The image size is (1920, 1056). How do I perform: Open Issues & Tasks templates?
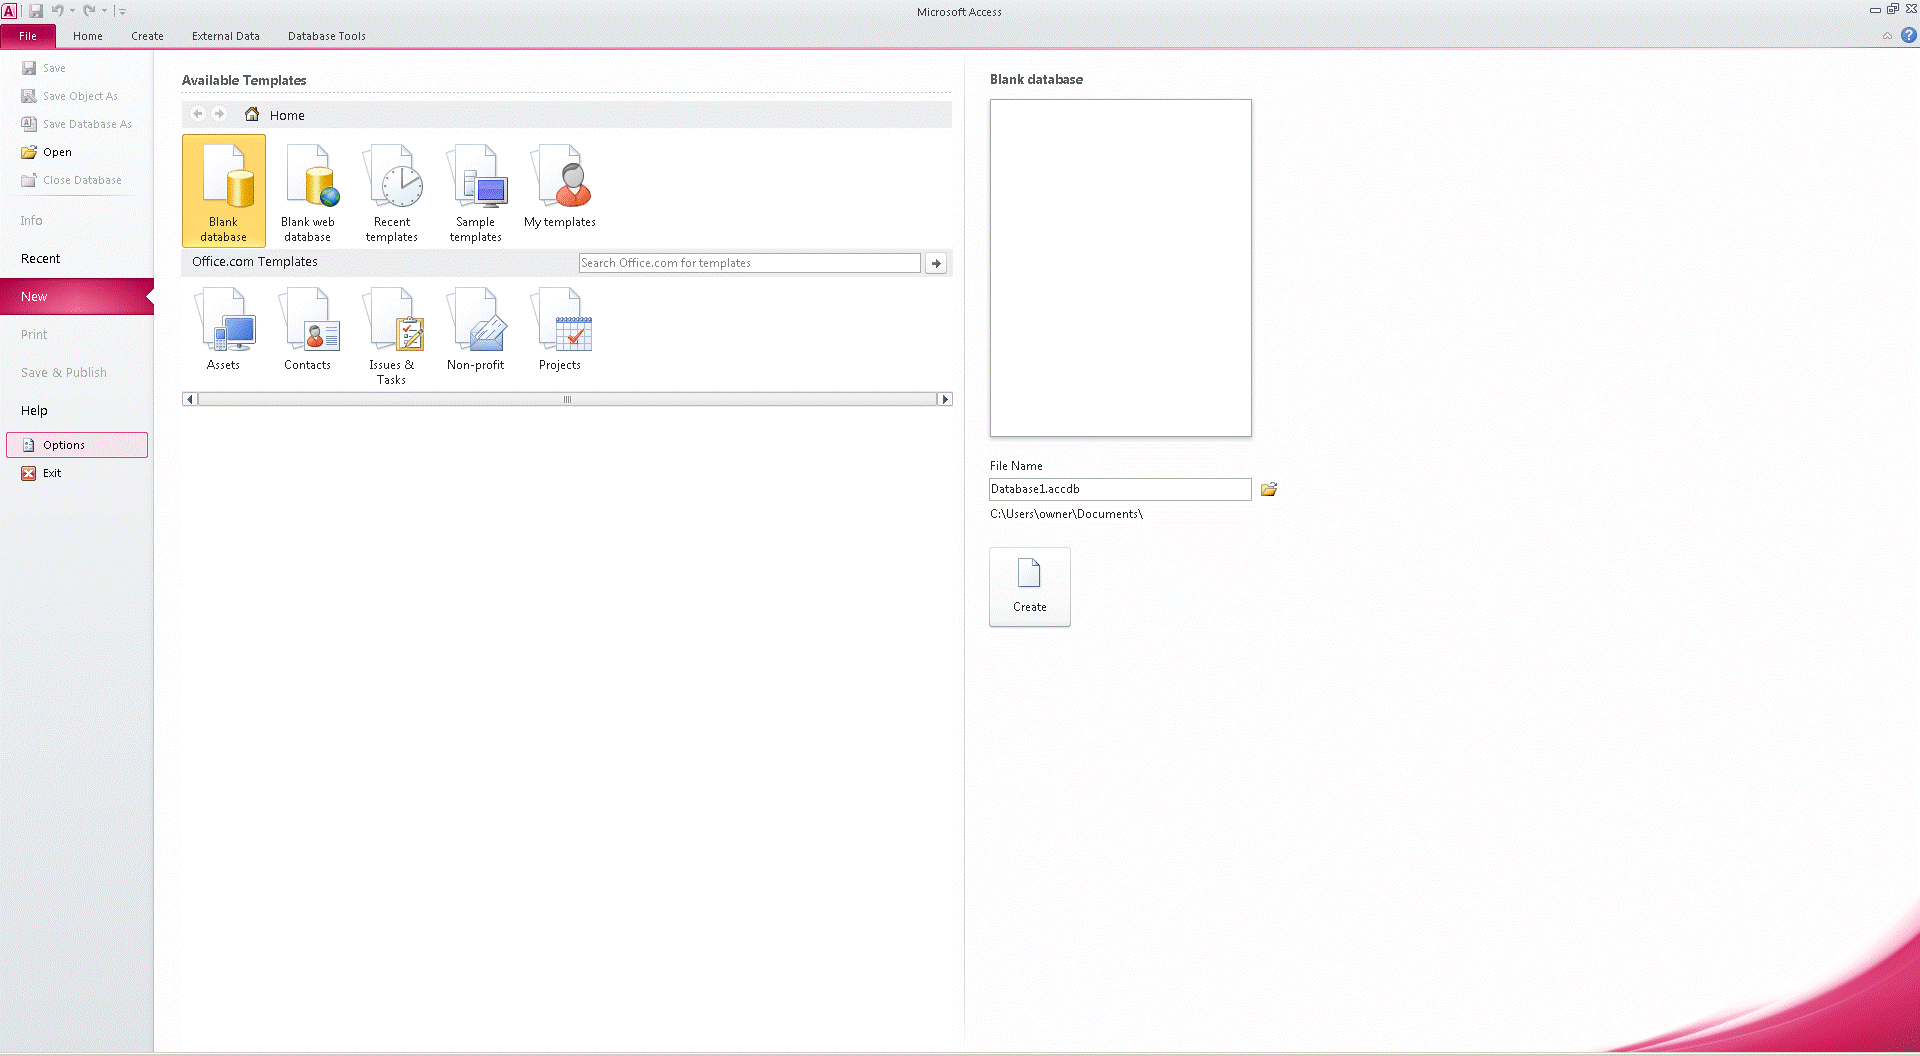pos(391,335)
